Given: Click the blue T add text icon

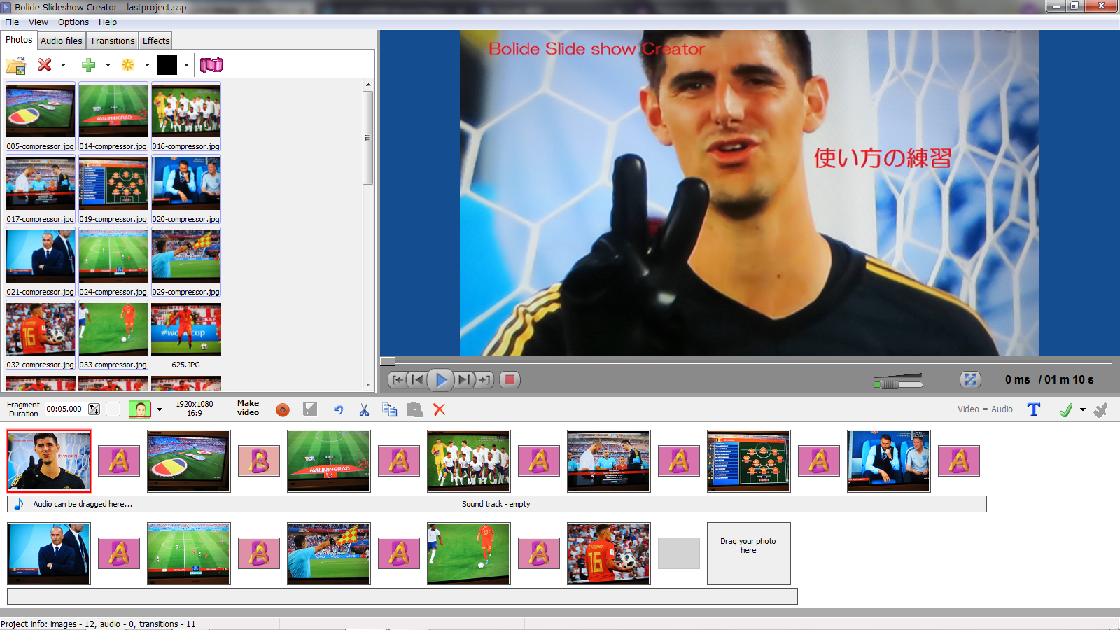Looking at the screenshot, I should 1034,409.
